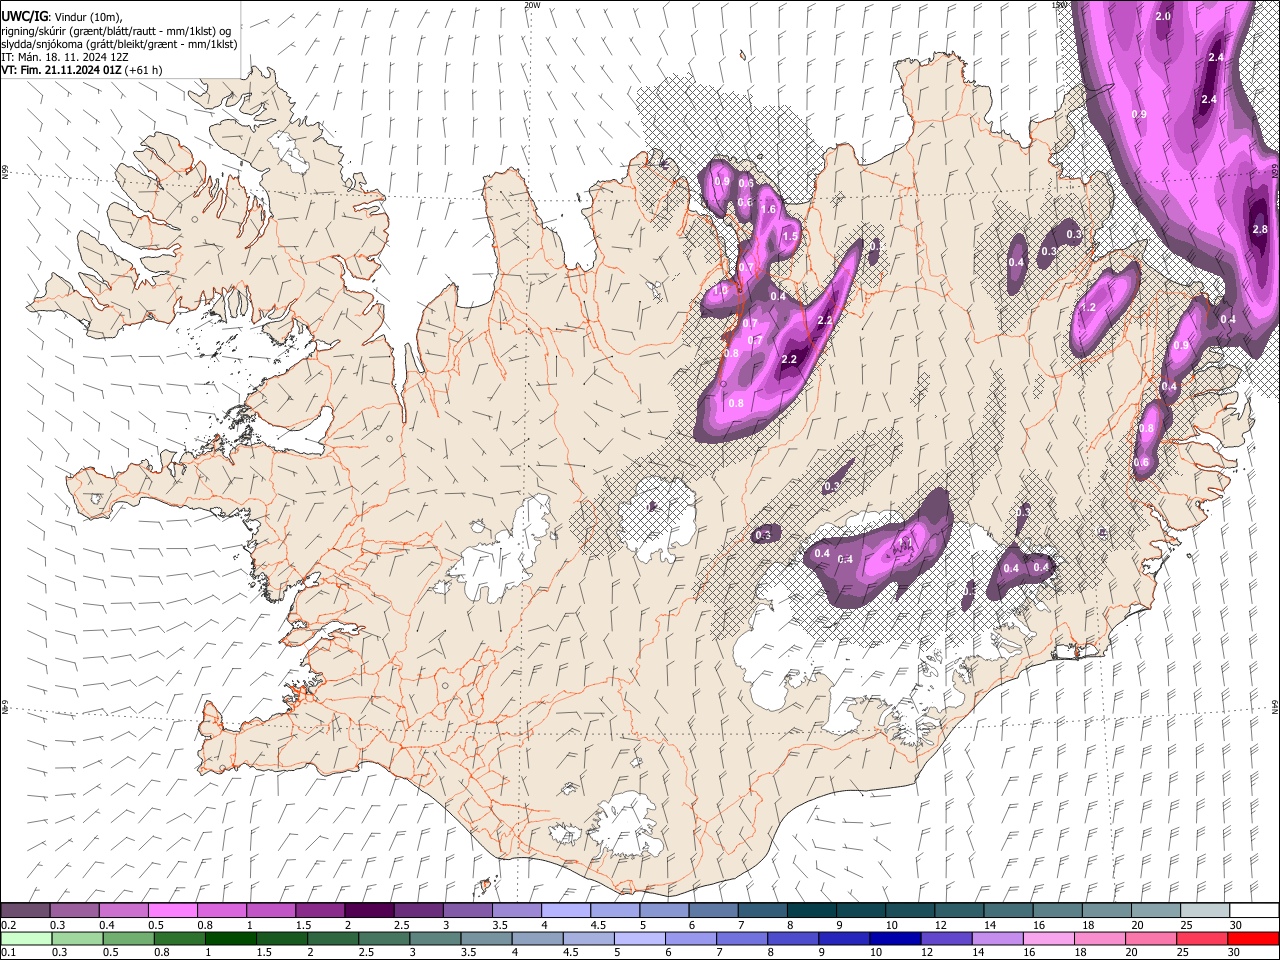Click the 1.2 snowfall value in the east
The image size is (1280, 960).
[1089, 308]
